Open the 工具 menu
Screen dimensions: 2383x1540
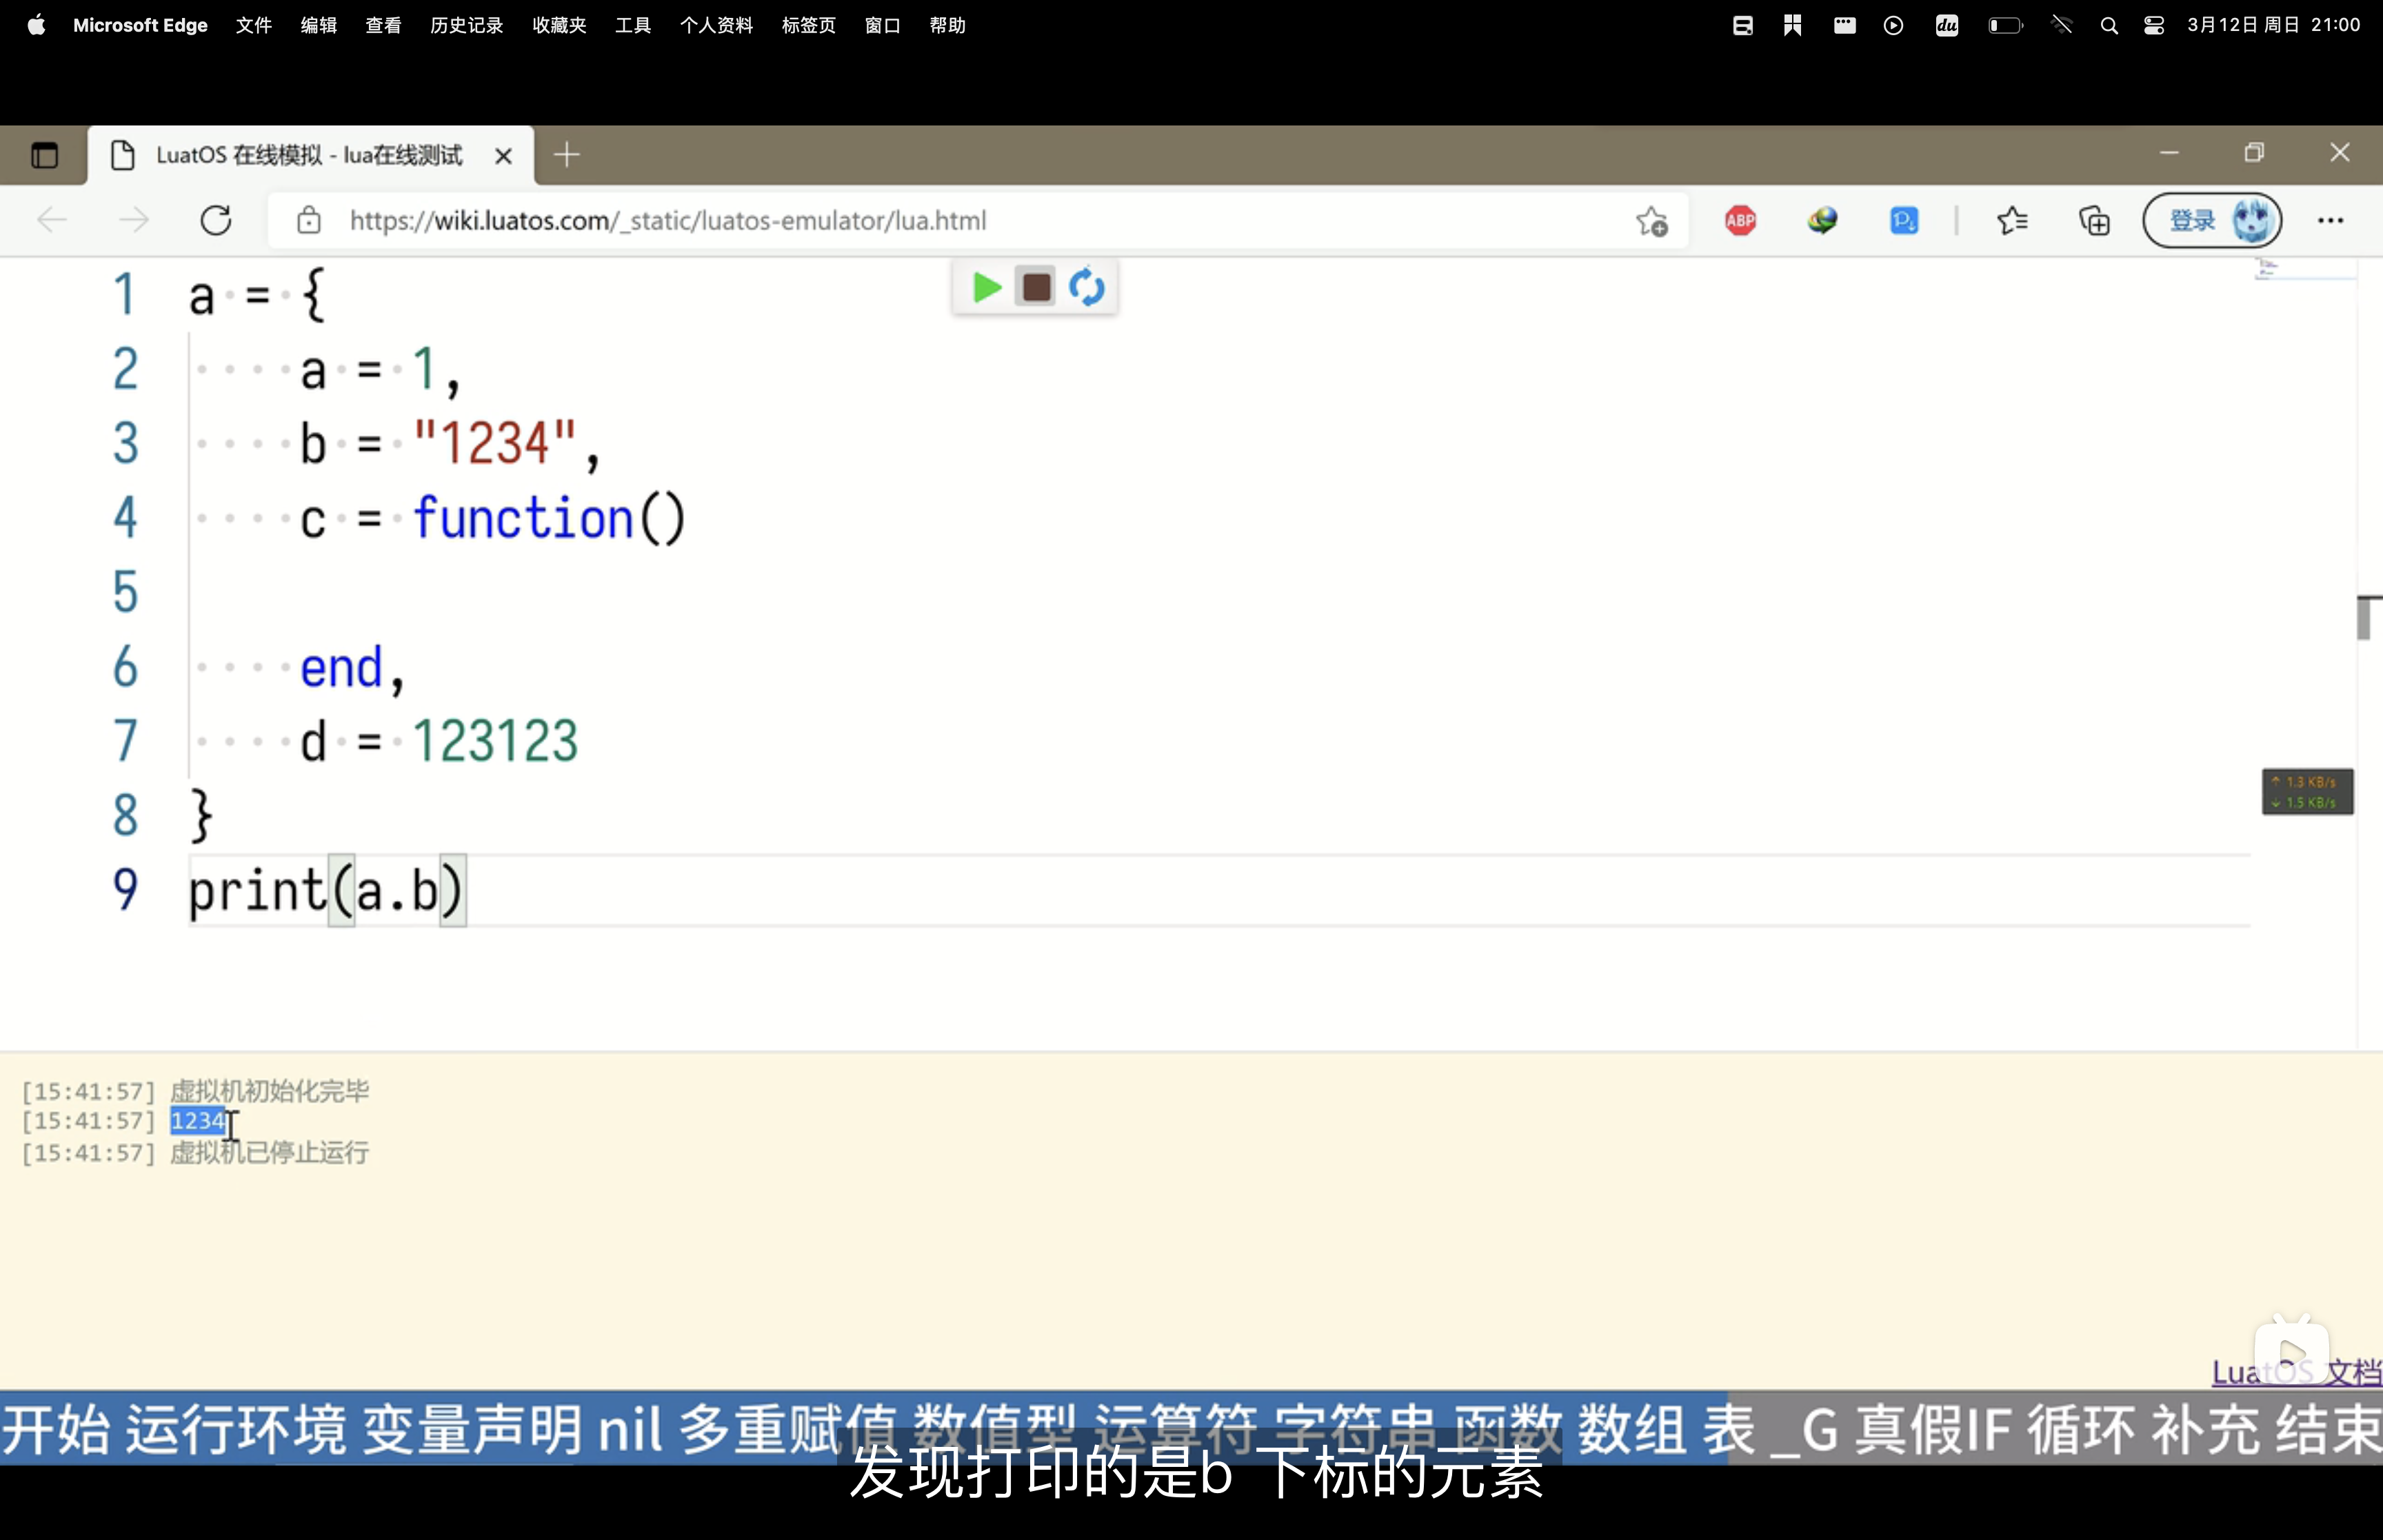tap(633, 25)
